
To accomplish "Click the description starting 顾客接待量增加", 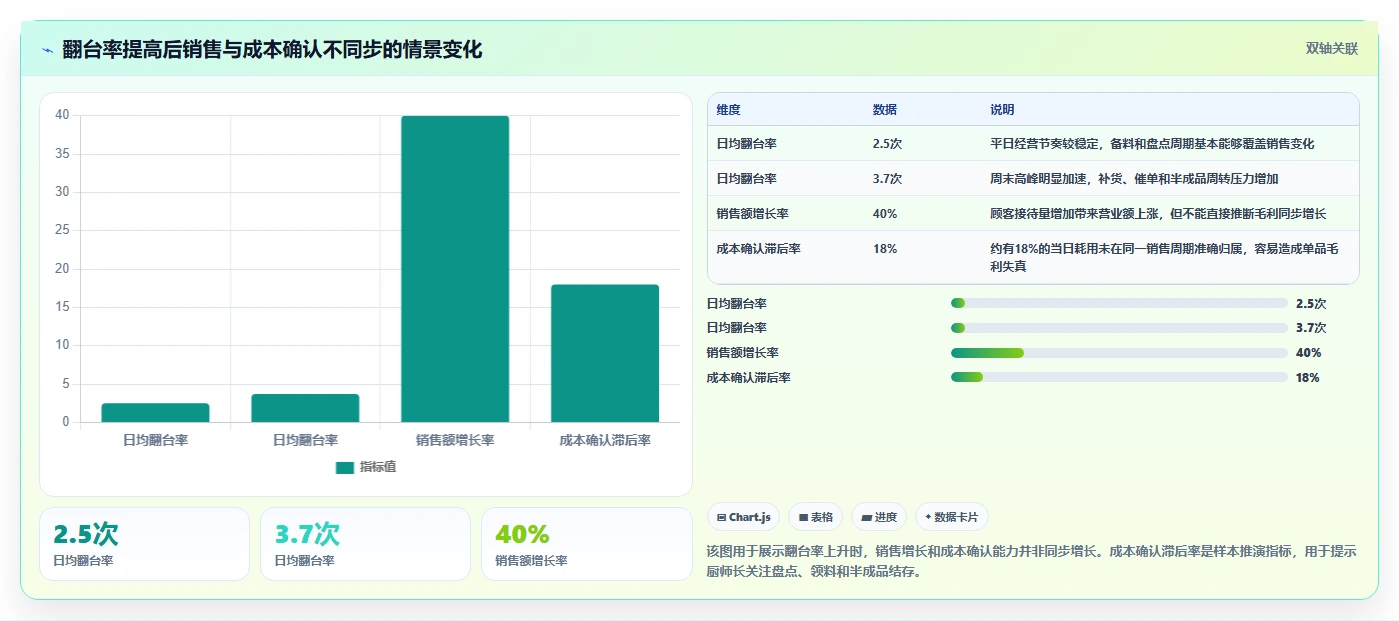I will click(x=1158, y=214).
